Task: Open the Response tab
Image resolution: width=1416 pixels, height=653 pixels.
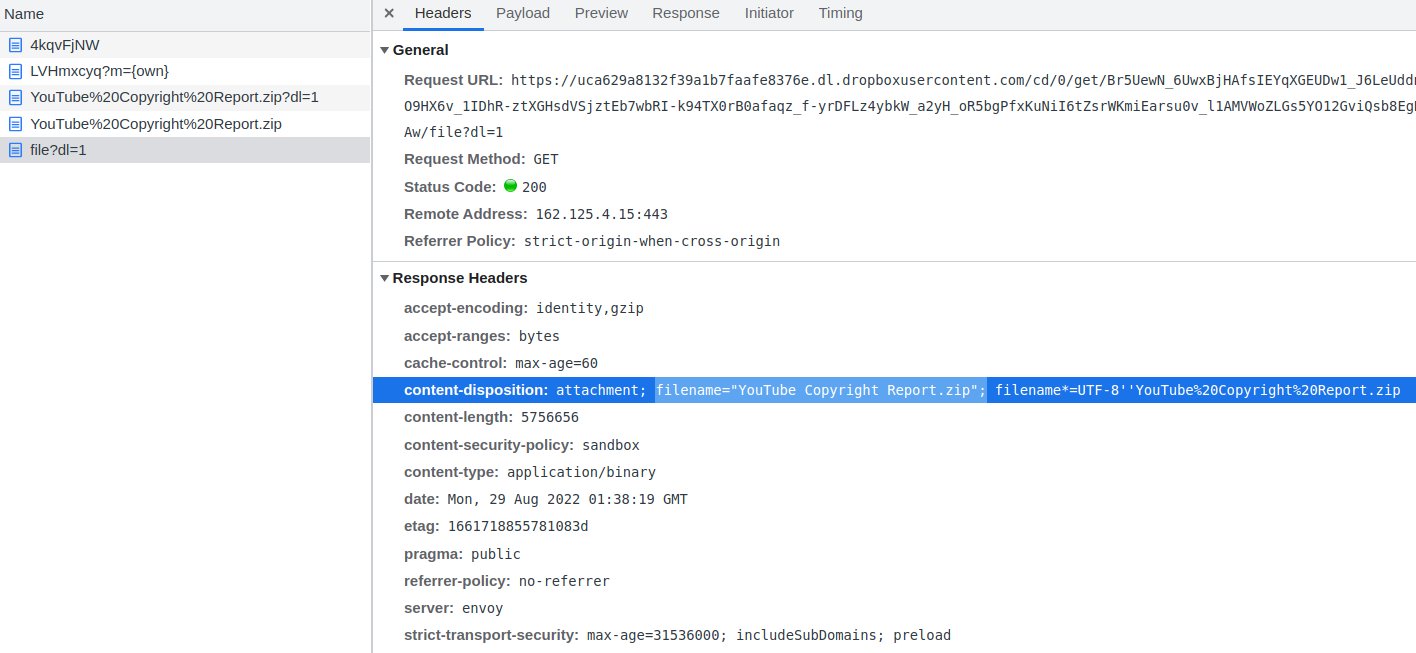Action: pyautogui.click(x=685, y=13)
